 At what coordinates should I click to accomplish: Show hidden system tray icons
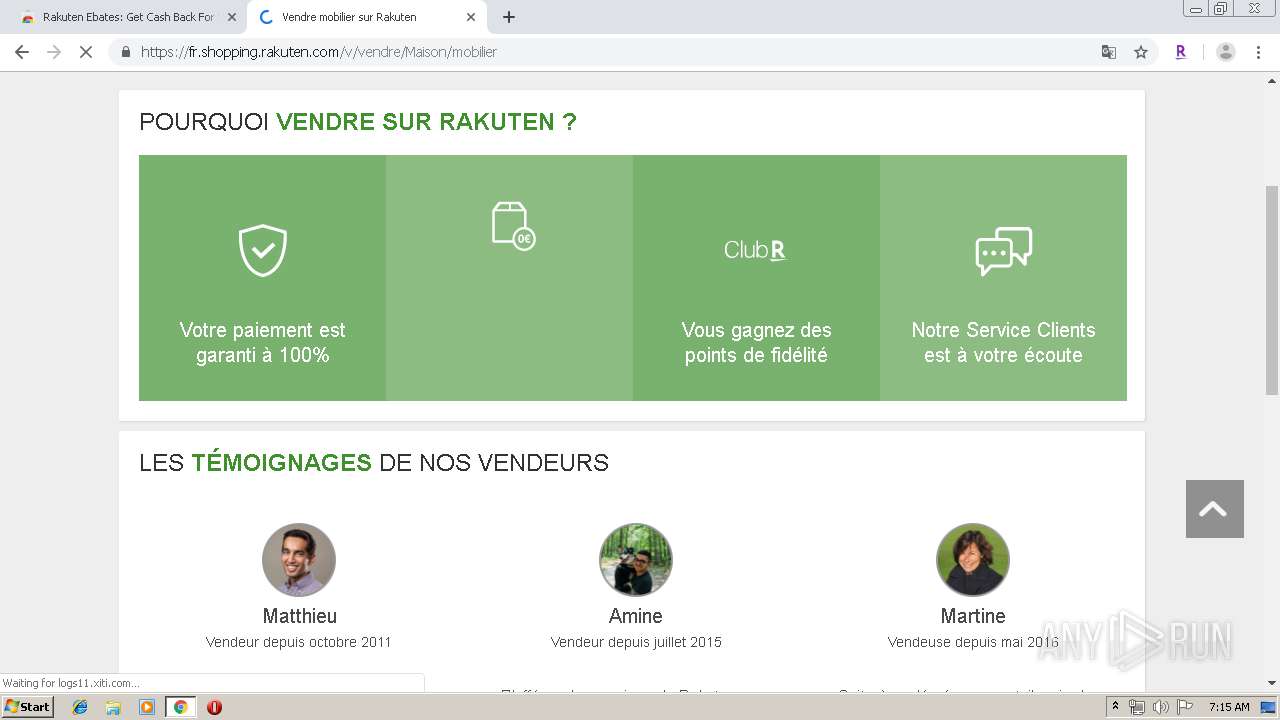(1115, 707)
